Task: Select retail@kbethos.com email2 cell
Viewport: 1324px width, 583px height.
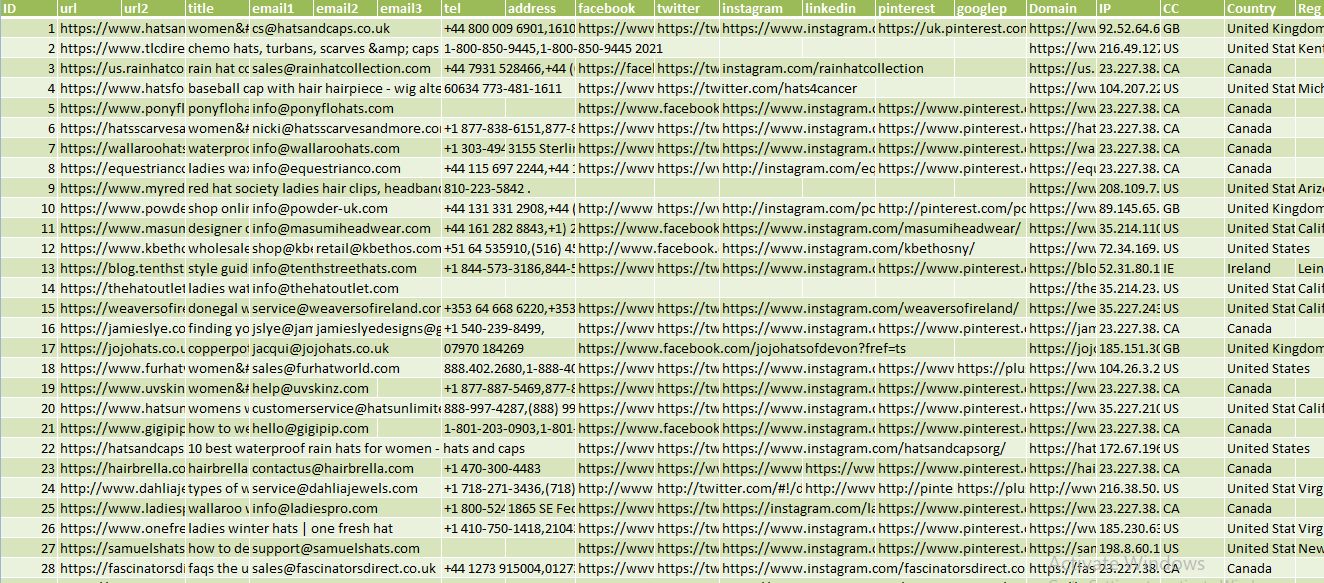Action: pyautogui.click(x=378, y=248)
